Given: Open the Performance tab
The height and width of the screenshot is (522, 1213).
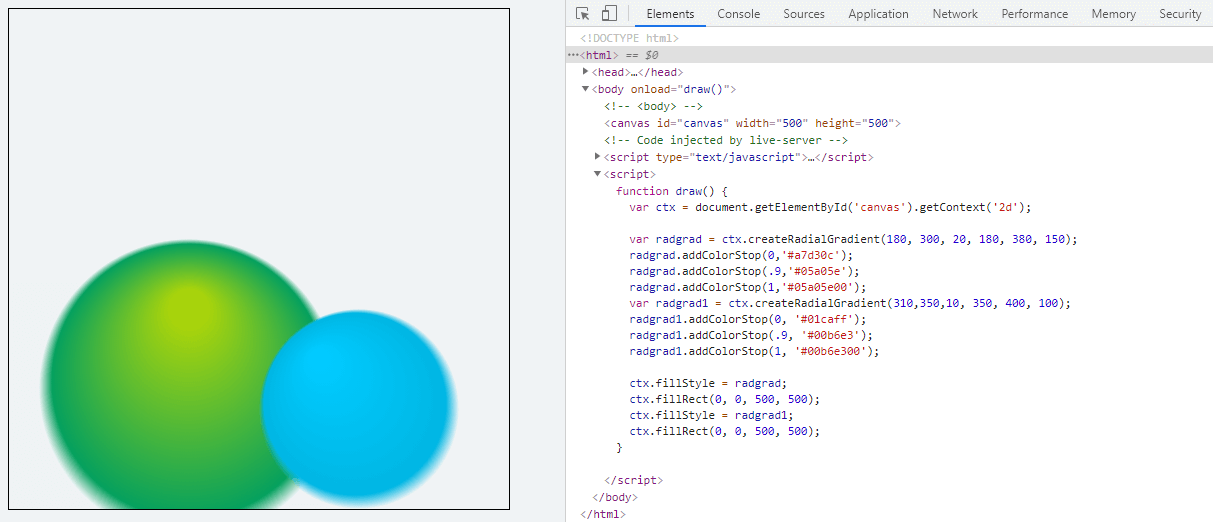Looking at the screenshot, I should (1035, 14).
